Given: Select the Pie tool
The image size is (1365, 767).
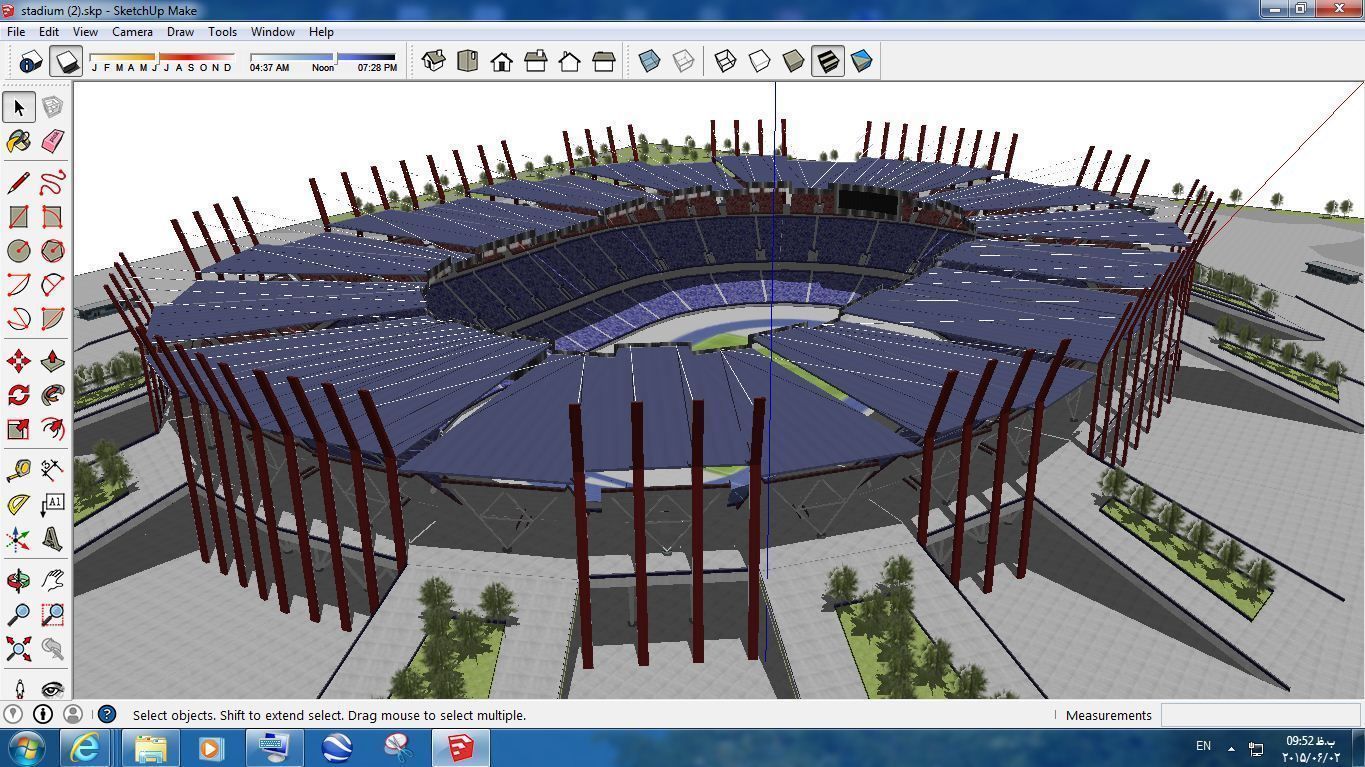Looking at the screenshot, I should pyautogui.click(x=53, y=319).
